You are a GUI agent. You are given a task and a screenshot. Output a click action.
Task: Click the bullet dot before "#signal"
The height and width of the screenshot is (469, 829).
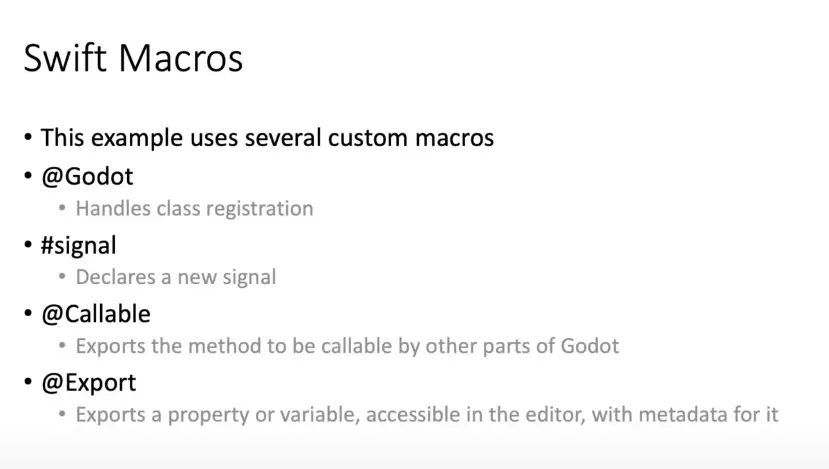(28, 245)
